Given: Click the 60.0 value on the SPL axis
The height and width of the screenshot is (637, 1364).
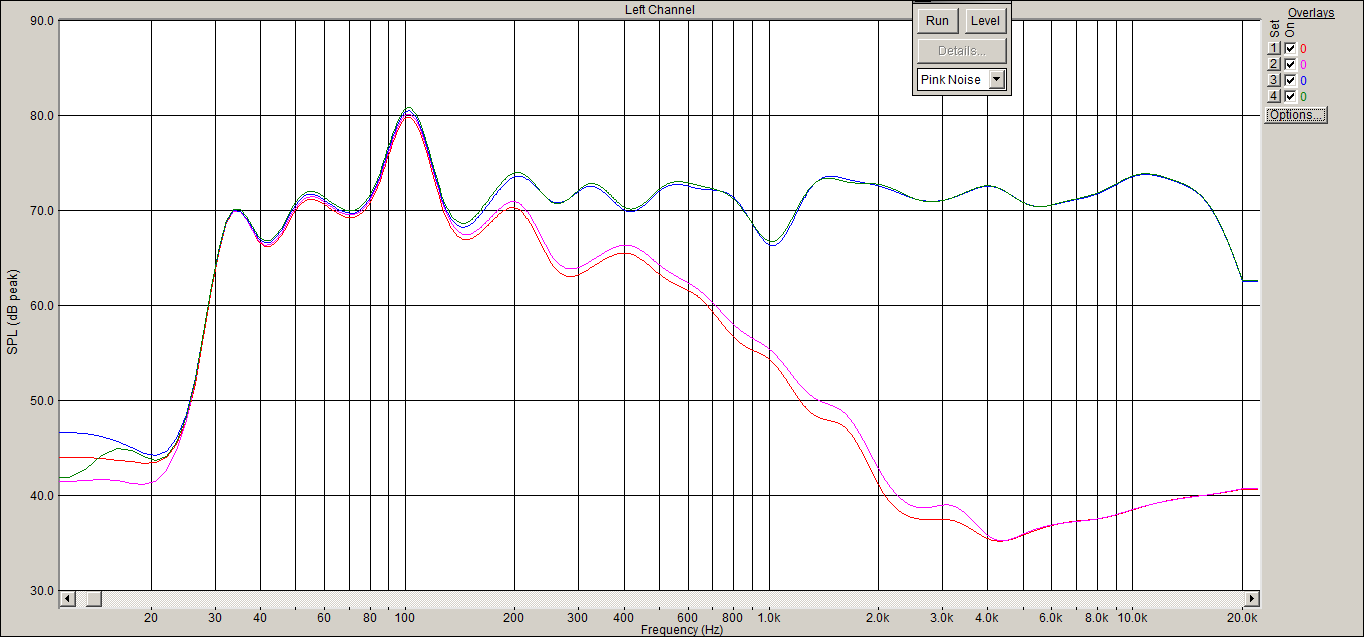Looking at the screenshot, I should [x=42, y=305].
